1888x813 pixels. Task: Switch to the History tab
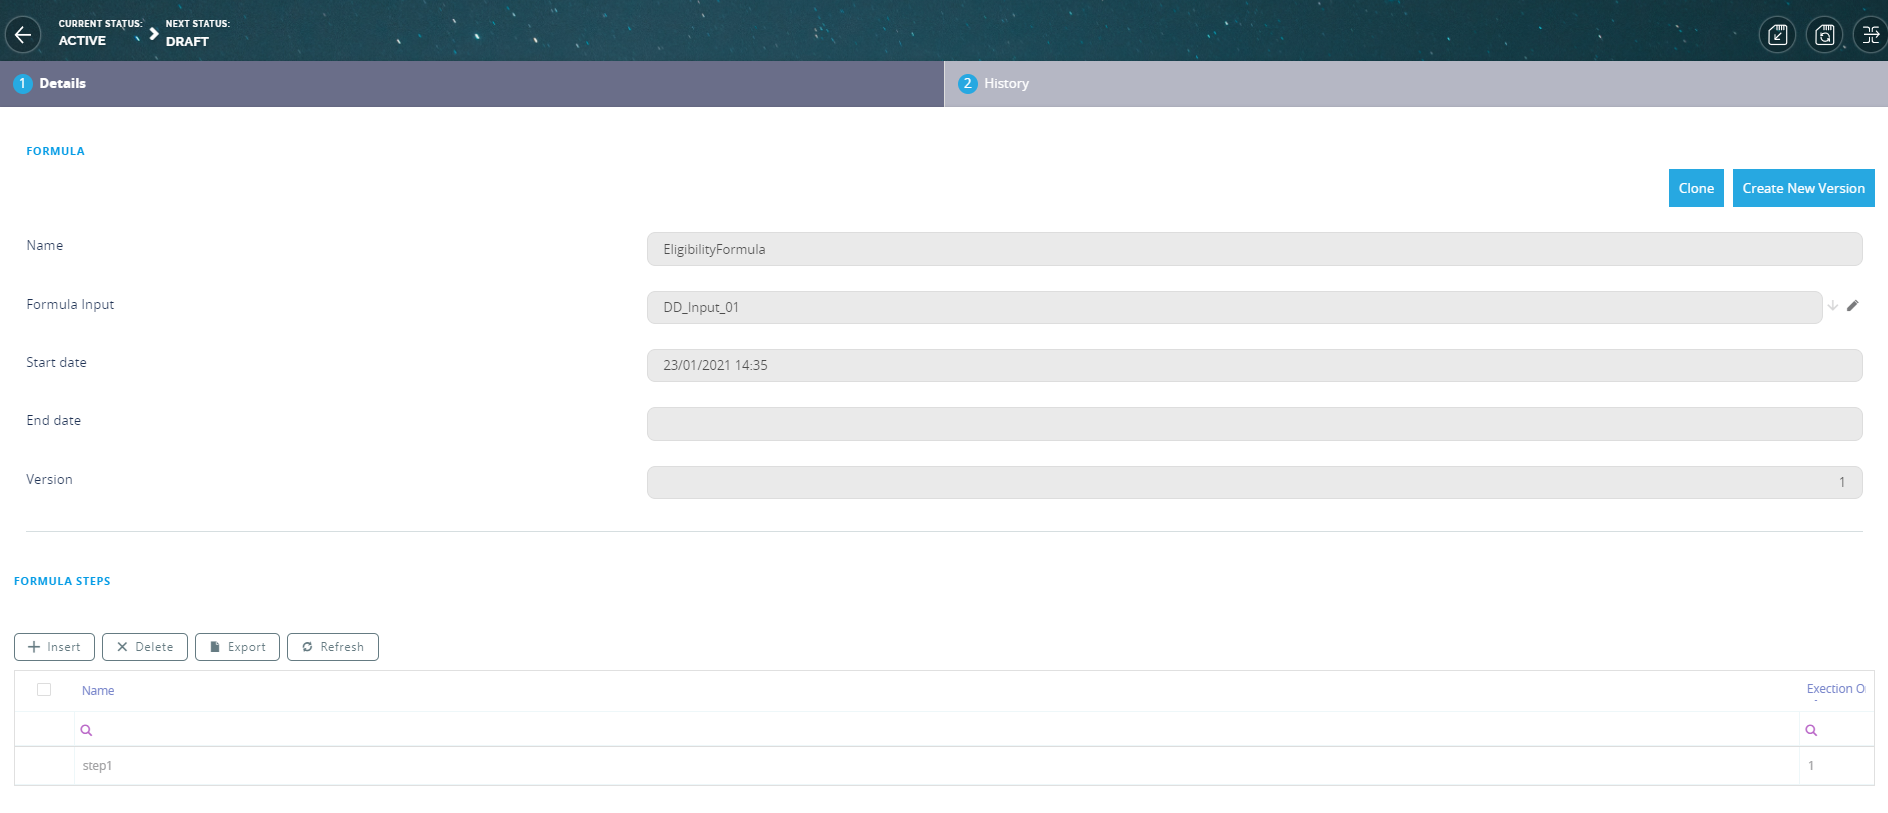(1006, 84)
